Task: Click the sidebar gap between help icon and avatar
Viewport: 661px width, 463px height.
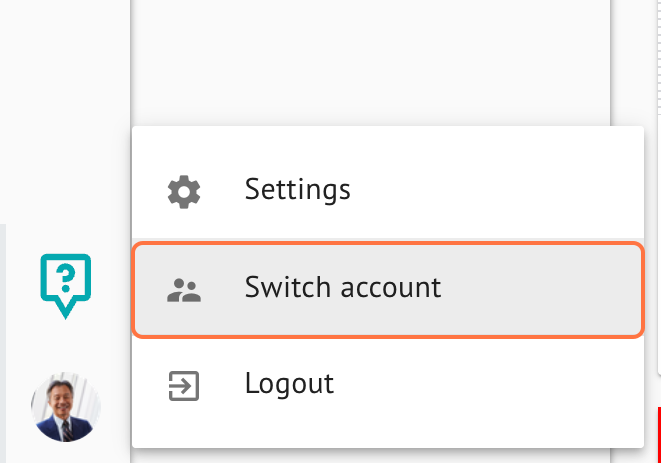Action: (66, 346)
